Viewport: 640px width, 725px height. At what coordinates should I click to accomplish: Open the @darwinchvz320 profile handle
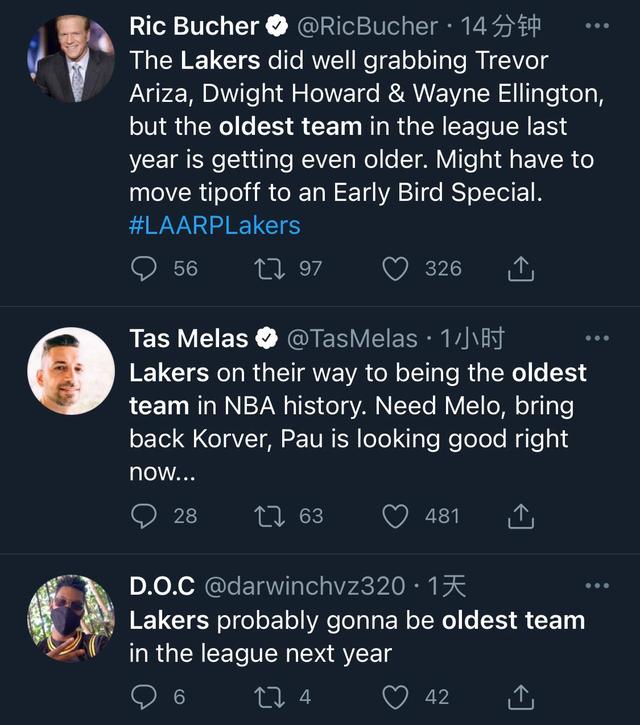(x=304, y=587)
